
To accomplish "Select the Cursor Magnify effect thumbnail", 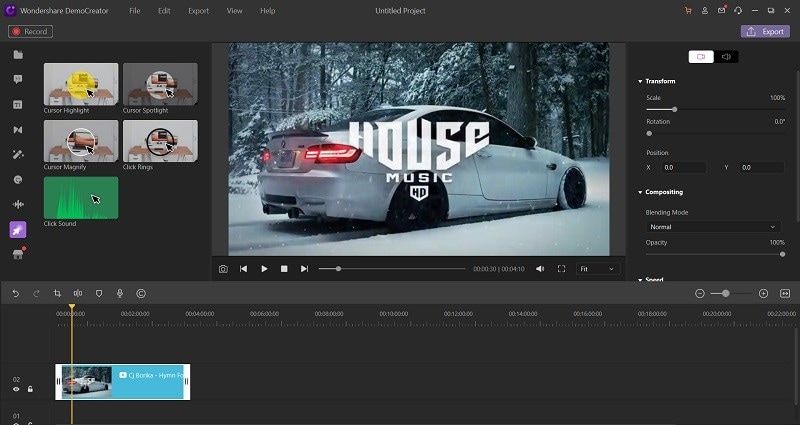I will [81, 141].
